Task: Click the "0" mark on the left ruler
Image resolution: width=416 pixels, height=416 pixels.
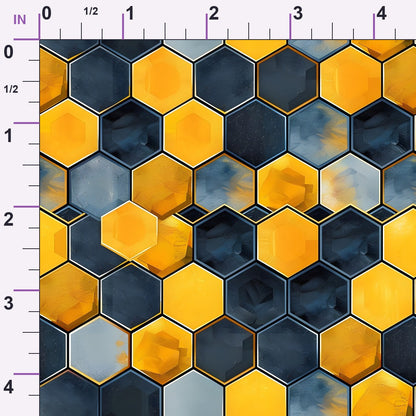Action: coord(9,52)
